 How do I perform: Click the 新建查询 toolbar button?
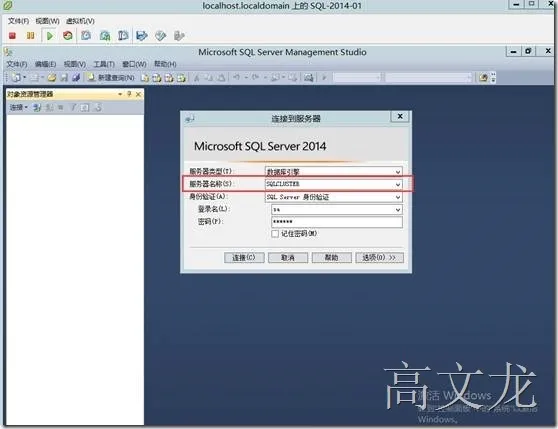pos(112,77)
